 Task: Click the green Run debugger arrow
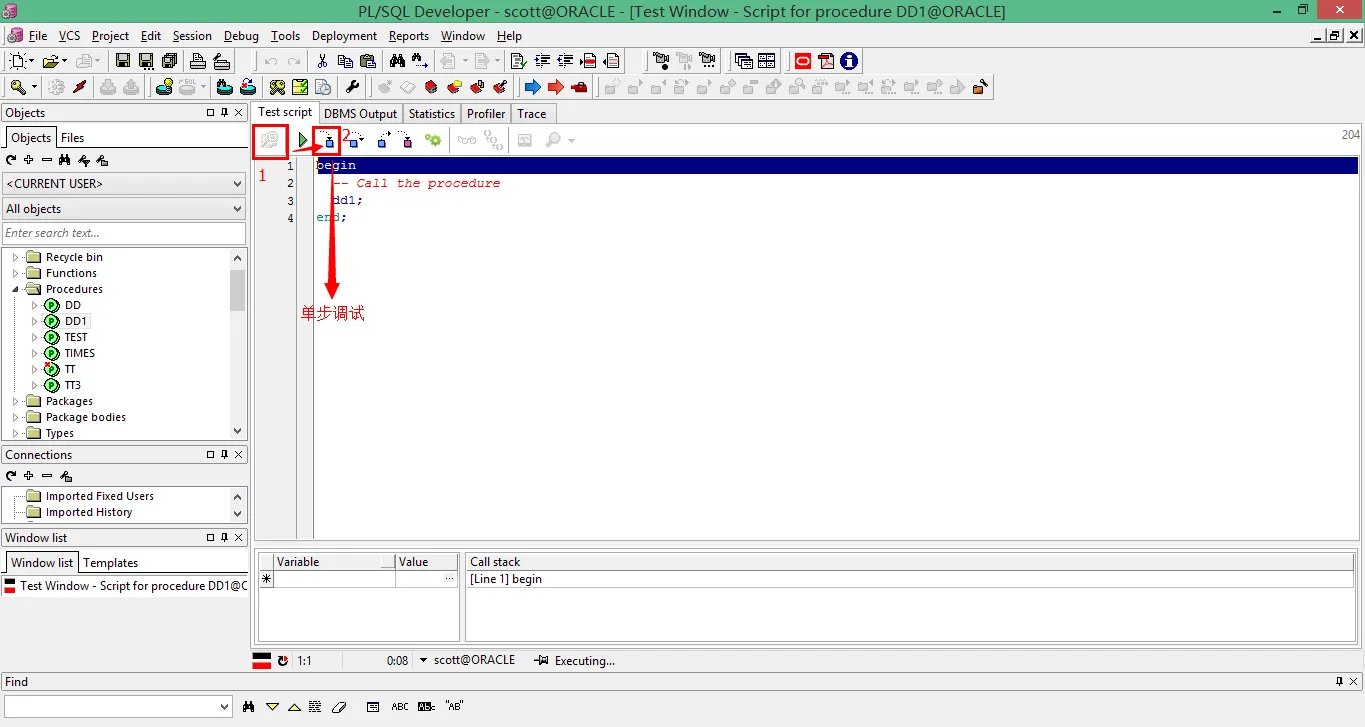303,140
